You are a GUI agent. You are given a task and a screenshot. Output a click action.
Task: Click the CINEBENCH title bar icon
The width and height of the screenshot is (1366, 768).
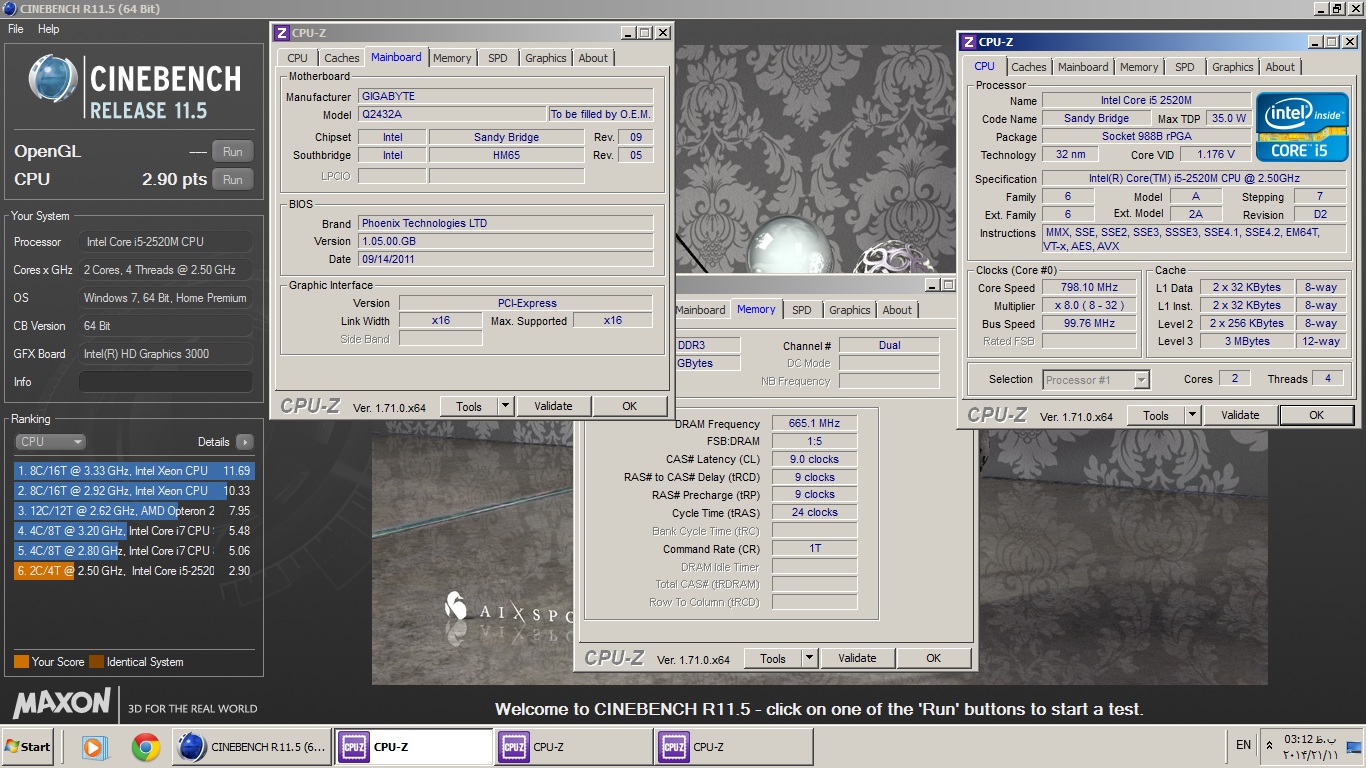(8, 9)
